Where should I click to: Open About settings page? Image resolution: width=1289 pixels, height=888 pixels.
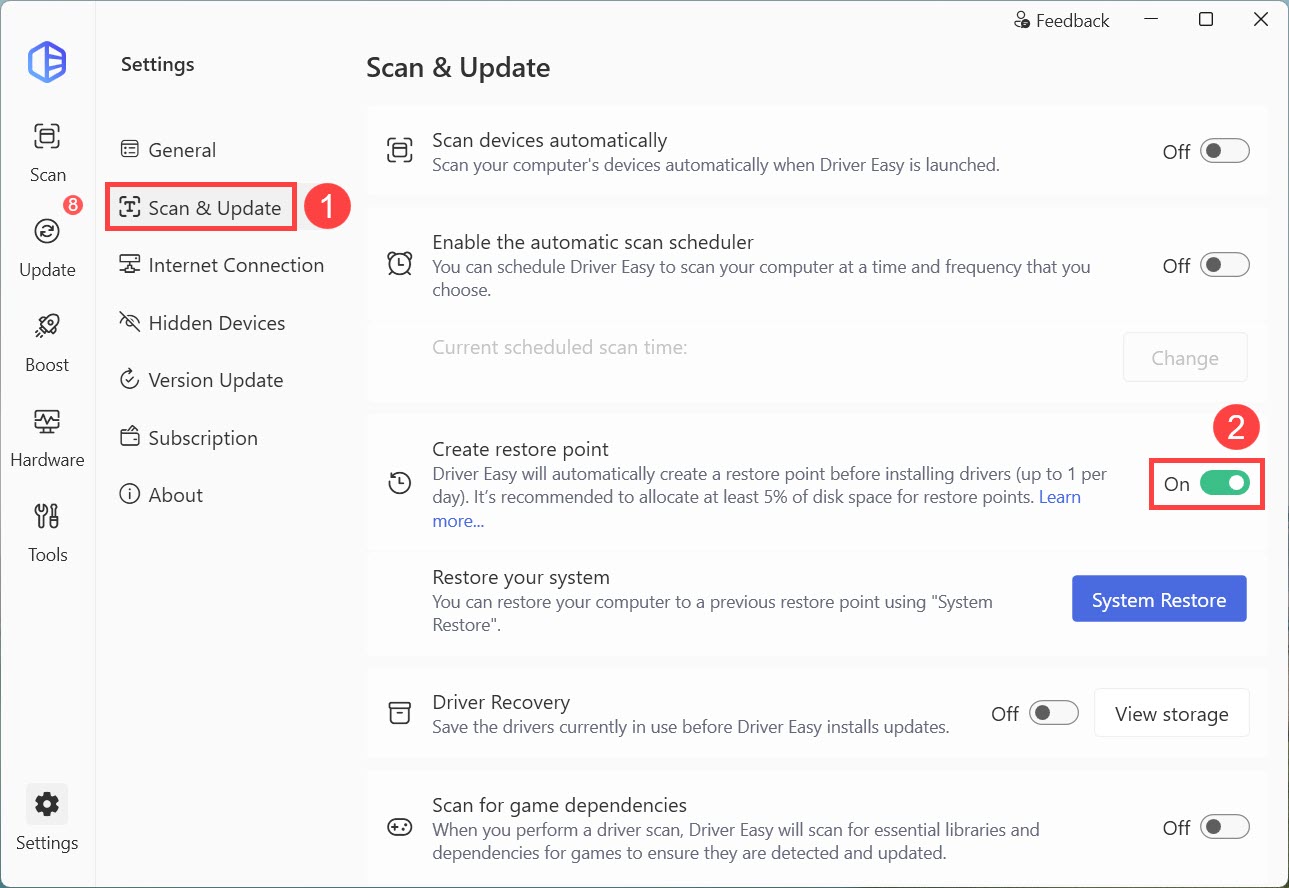click(x=161, y=495)
